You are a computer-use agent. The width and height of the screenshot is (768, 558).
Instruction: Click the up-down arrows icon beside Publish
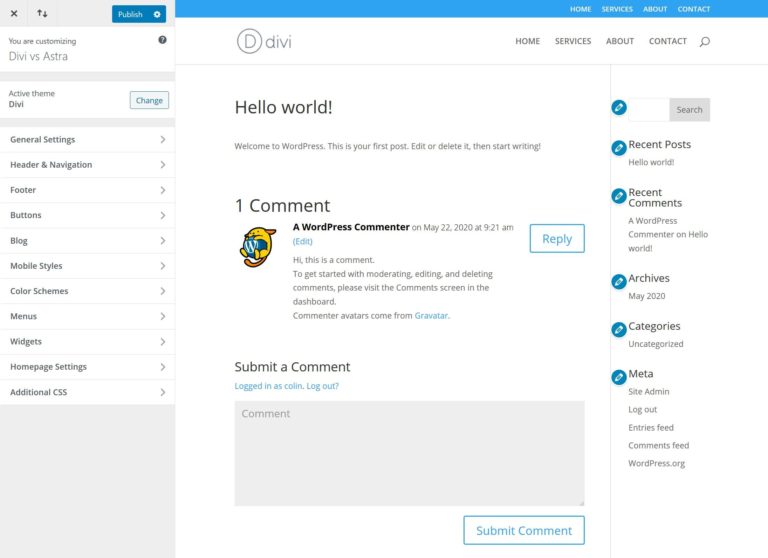pos(42,13)
